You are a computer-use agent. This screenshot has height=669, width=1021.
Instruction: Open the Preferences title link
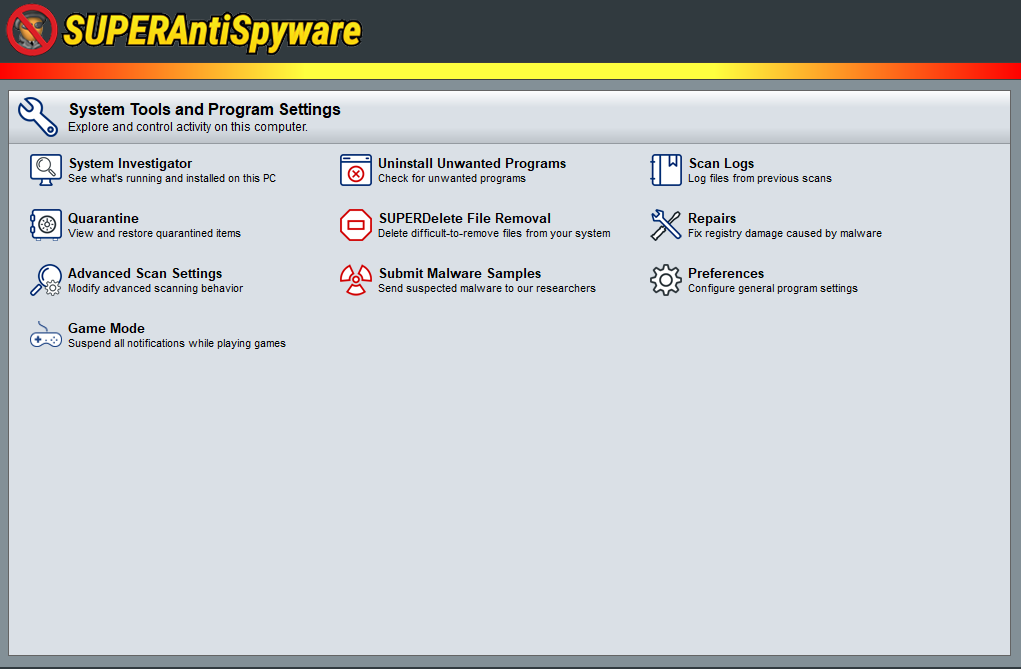726,274
